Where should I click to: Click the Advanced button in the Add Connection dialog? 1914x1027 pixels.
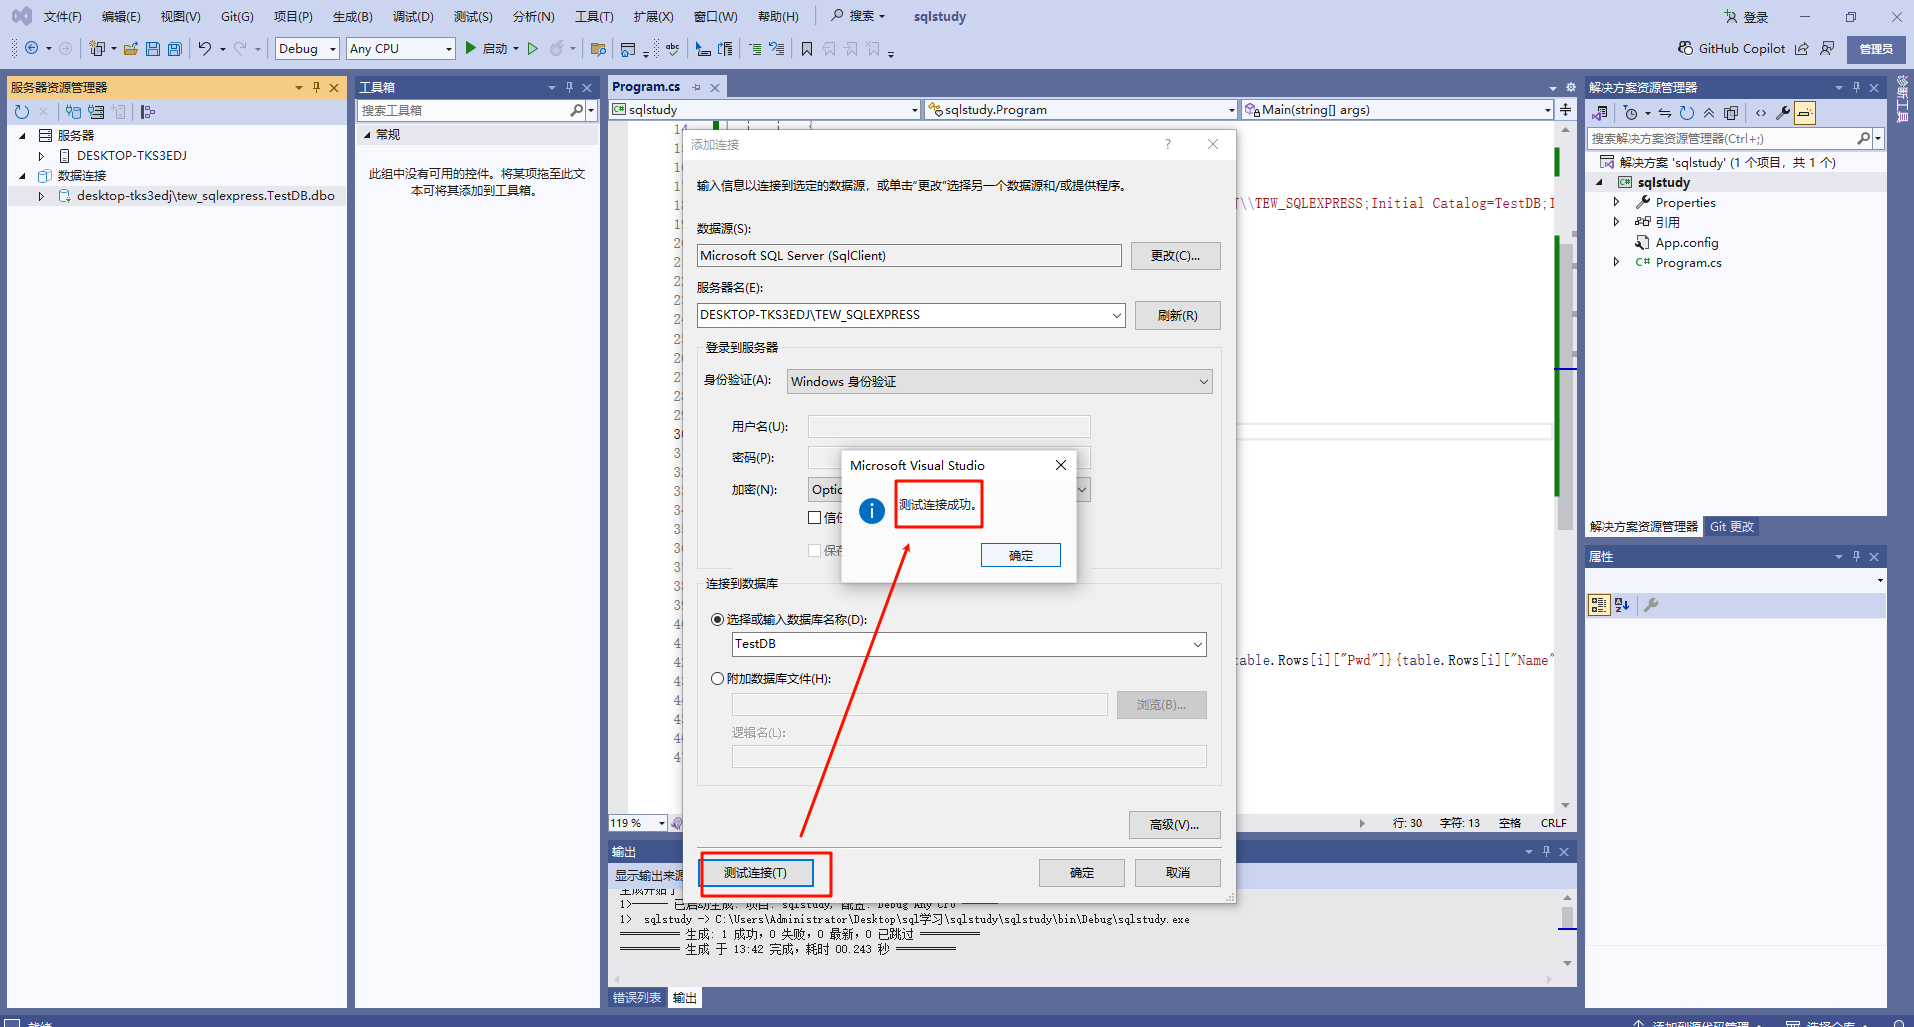coord(1174,824)
